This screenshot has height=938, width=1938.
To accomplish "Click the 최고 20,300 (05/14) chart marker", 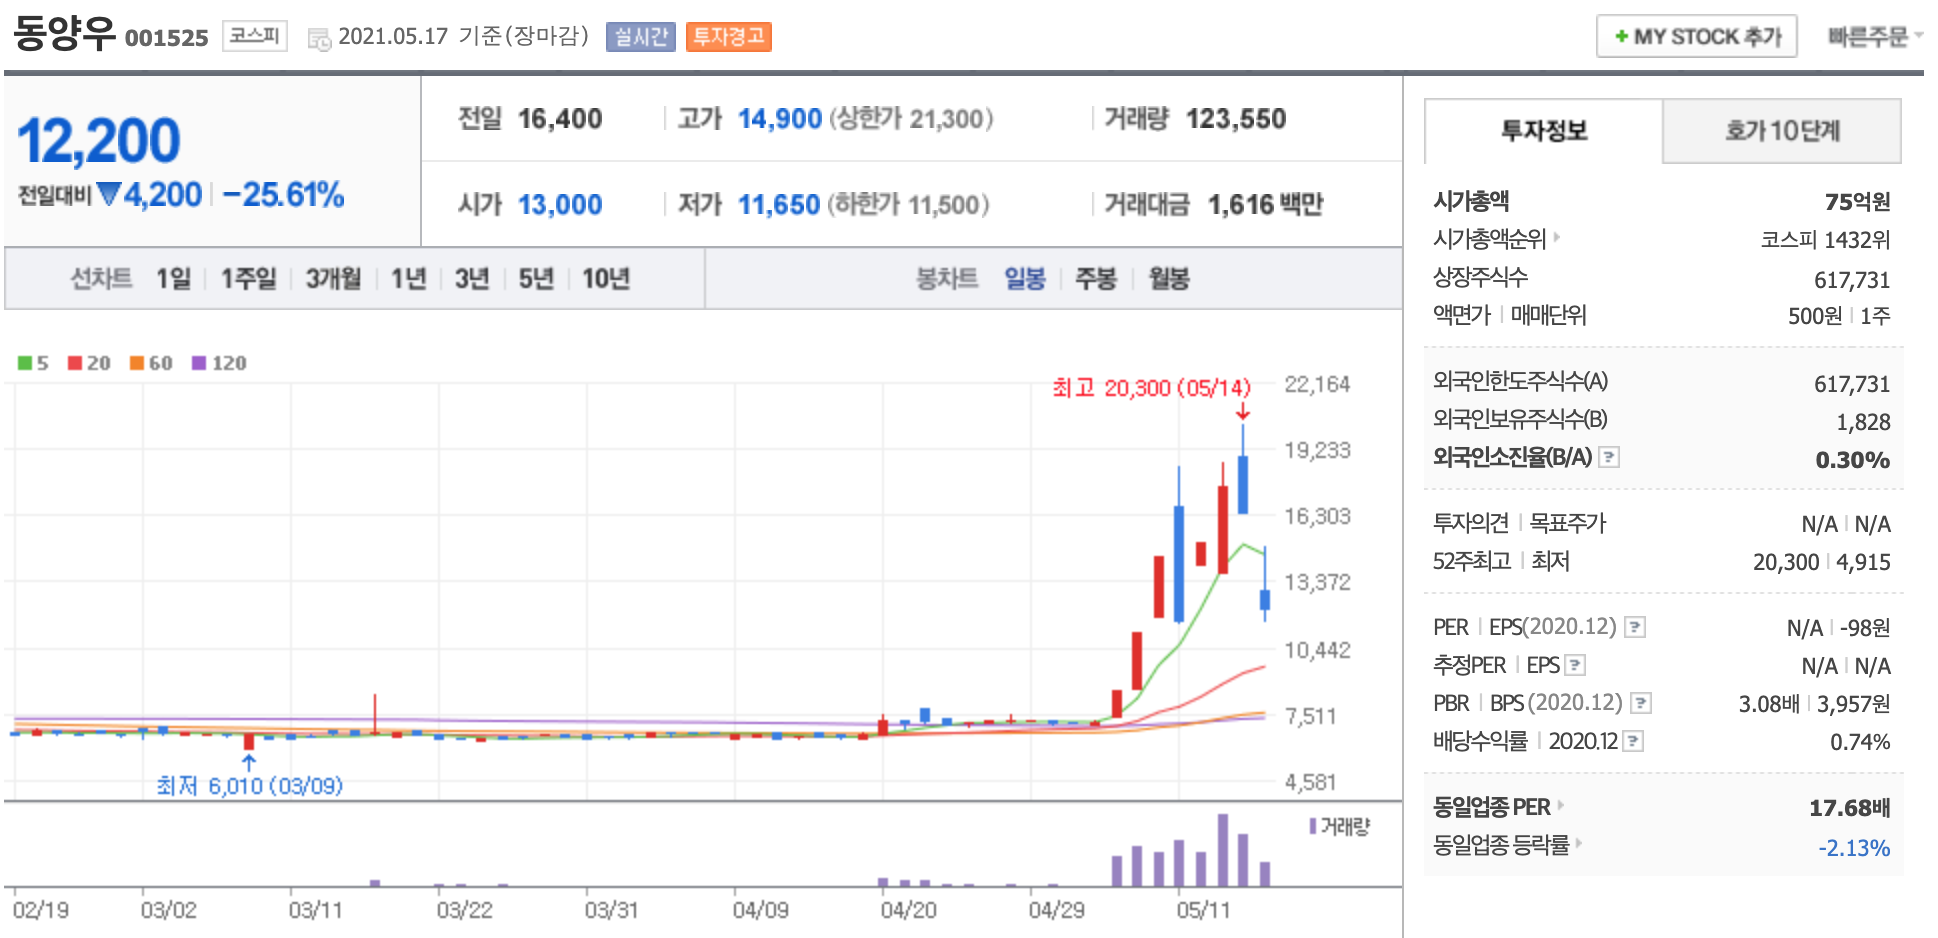I will pyautogui.click(x=1151, y=387).
